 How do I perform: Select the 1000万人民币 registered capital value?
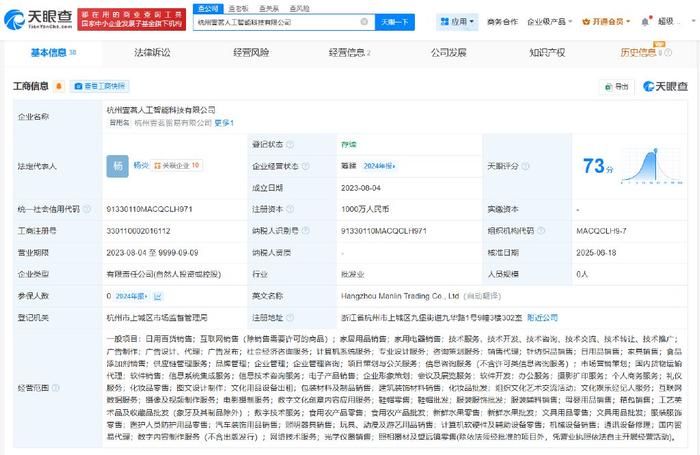[365, 209]
